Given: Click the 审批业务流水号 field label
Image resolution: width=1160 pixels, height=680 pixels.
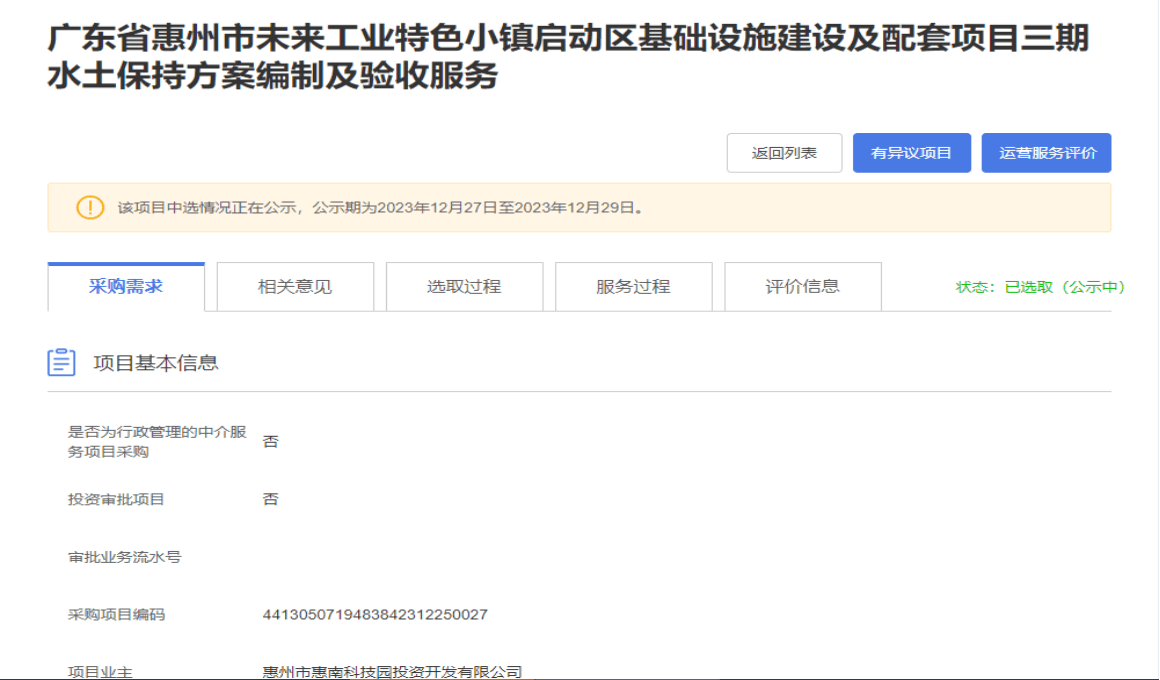Looking at the screenshot, I should [124, 557].
